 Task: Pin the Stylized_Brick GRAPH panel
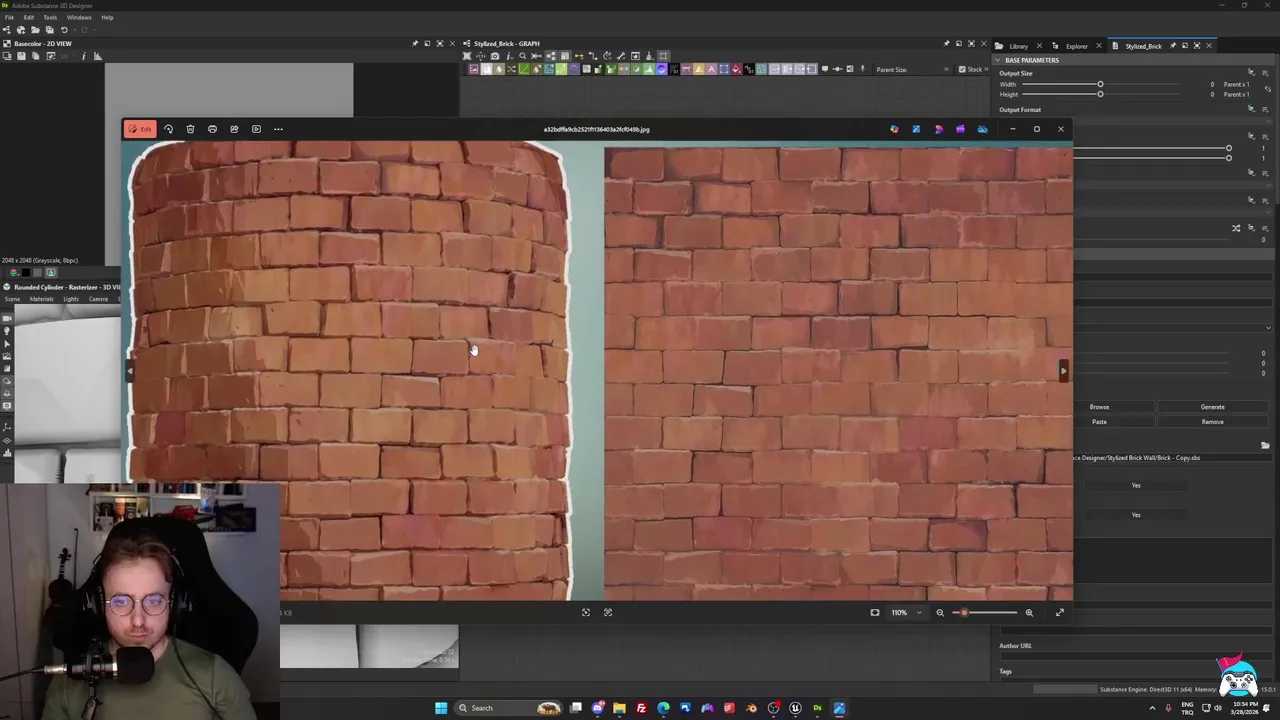click(x=946, y=44)
